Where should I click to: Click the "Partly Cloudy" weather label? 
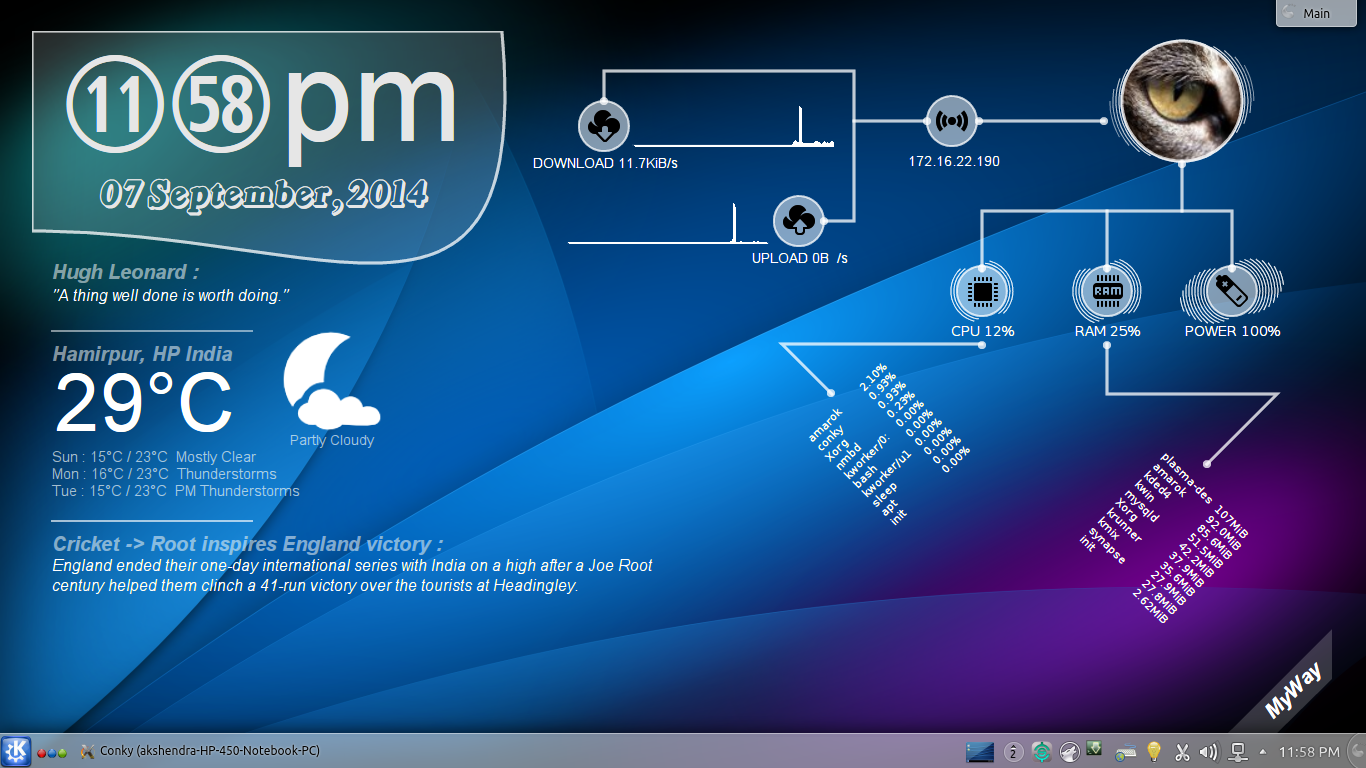click(x=332, y=440)
